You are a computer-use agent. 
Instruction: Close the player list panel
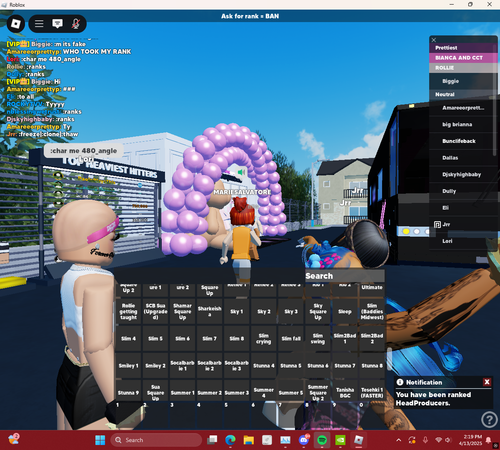point(434,40)
